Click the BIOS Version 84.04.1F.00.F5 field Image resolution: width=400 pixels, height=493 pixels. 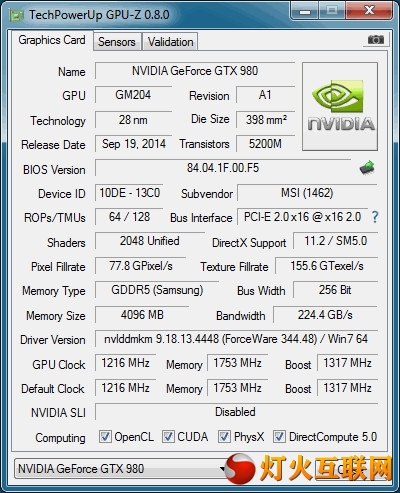[x=223, y=168]
